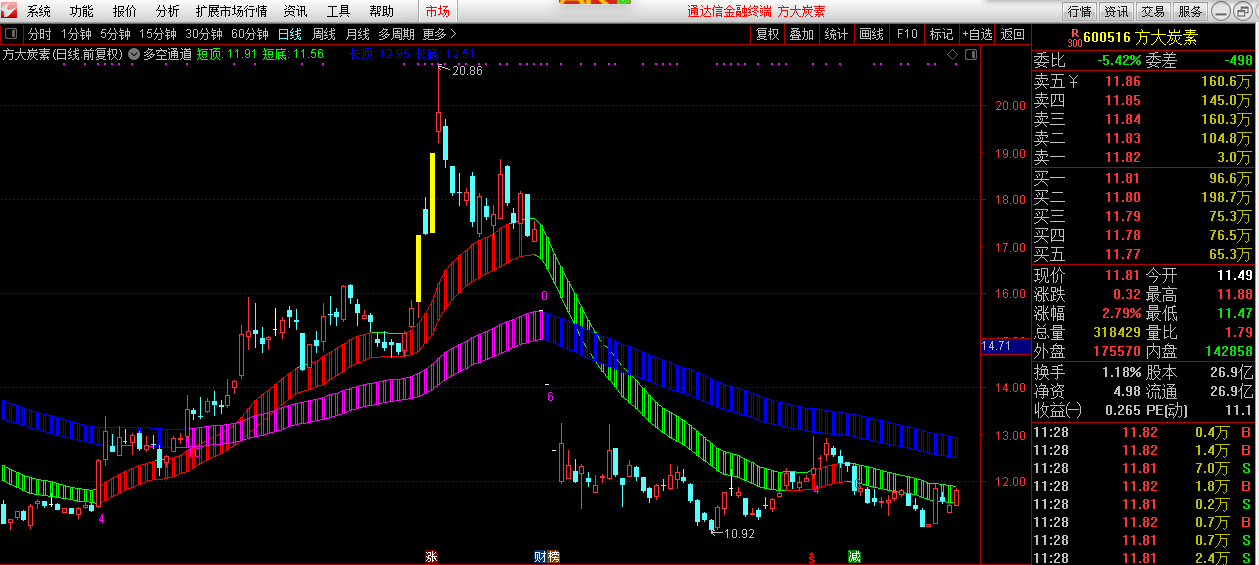
Task: Click the diamond marker icon above the chart
Action: 952,54
